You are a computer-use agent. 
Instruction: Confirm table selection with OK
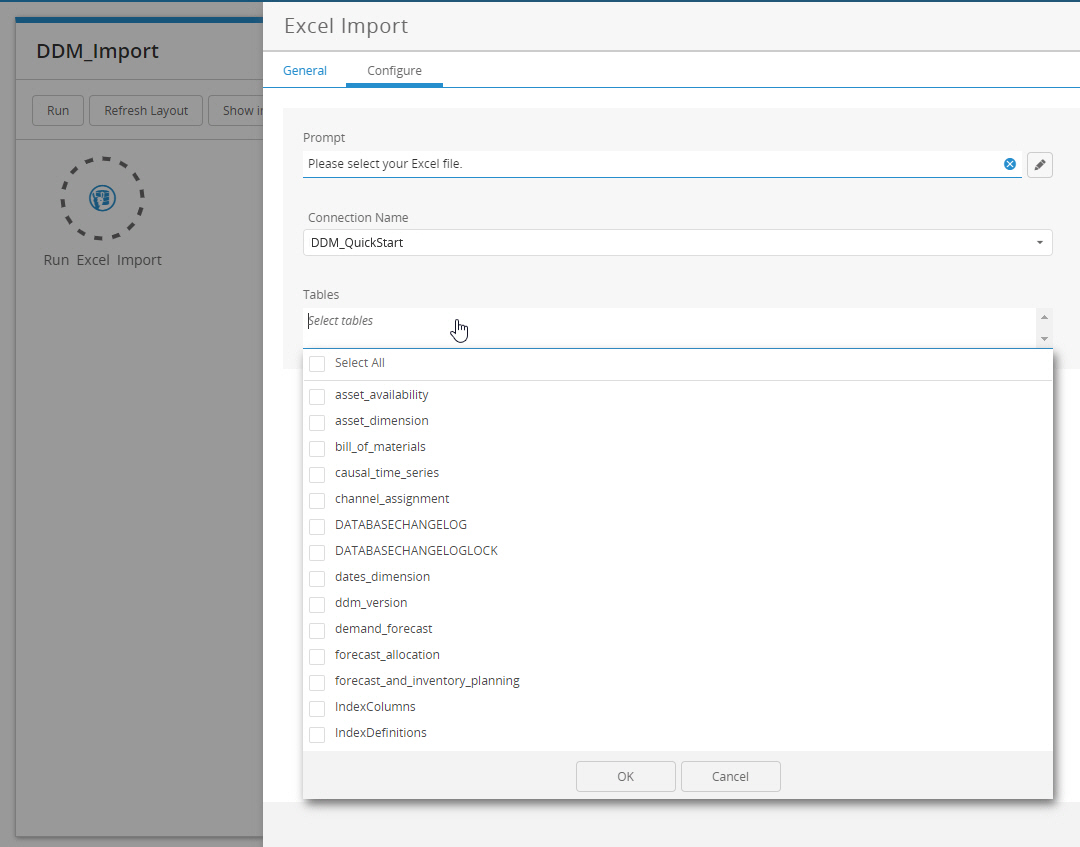point(625,776)
